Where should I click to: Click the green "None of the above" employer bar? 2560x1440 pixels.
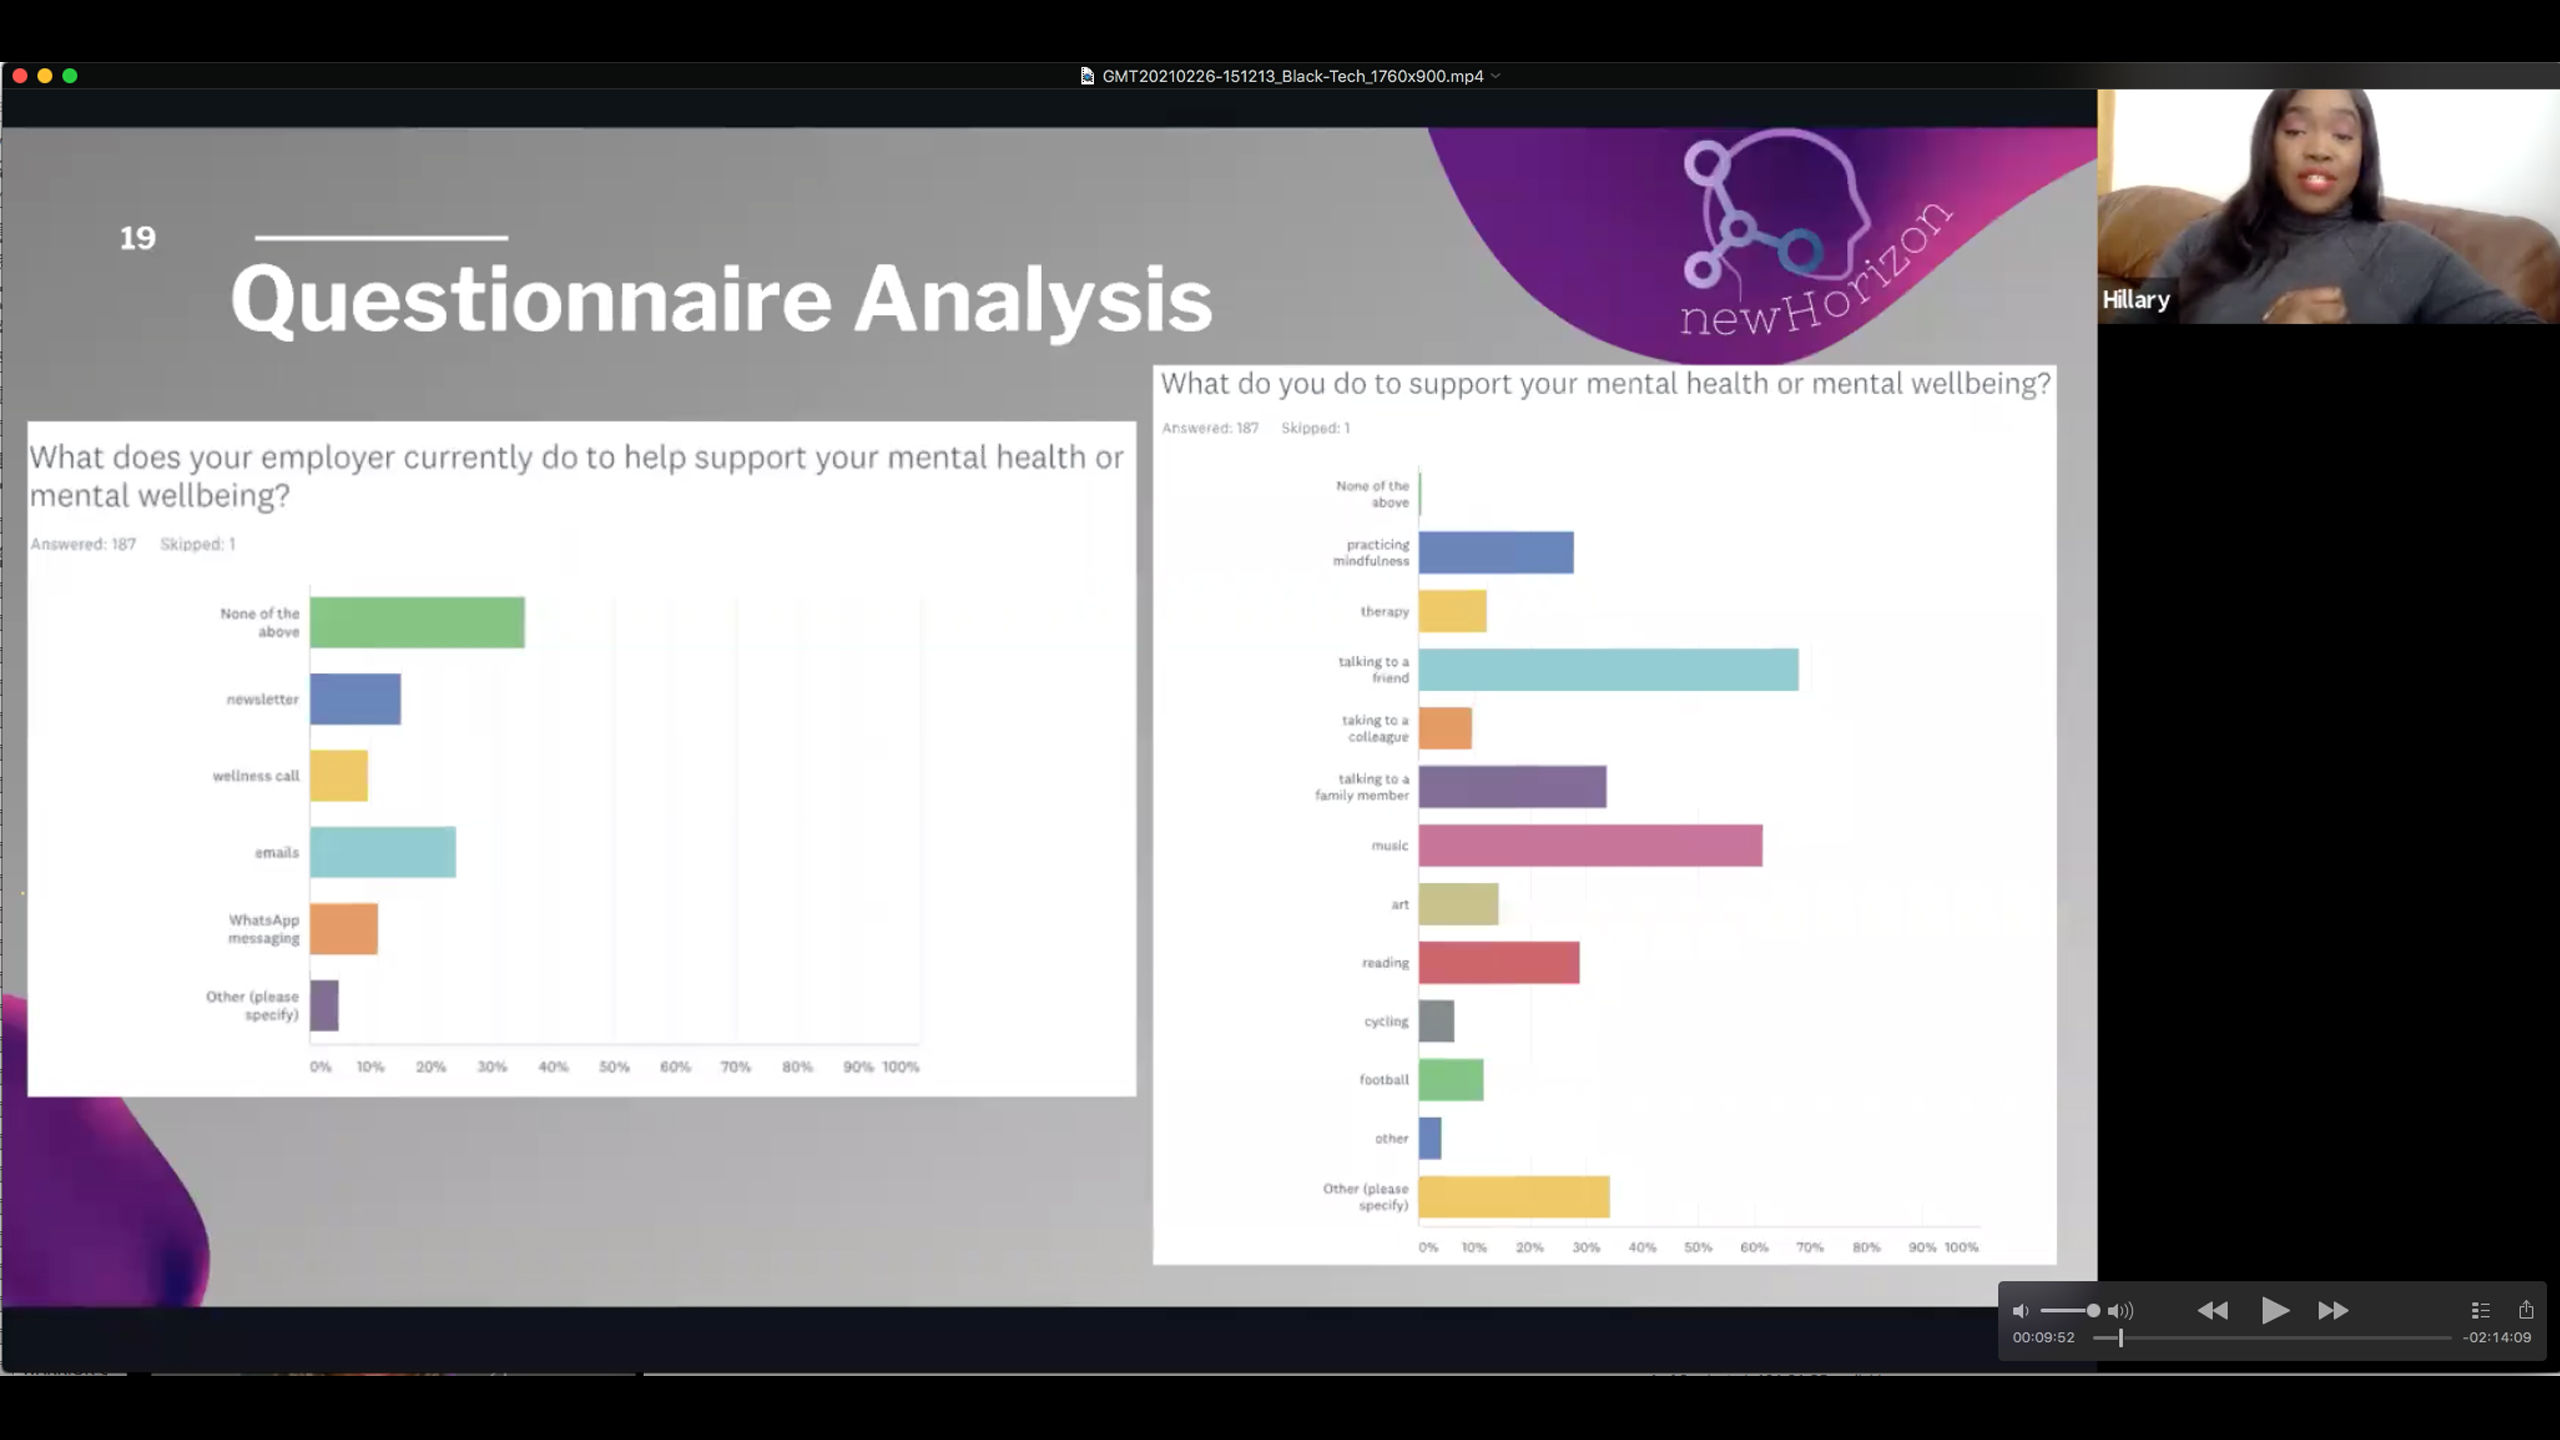coord(417,622)
